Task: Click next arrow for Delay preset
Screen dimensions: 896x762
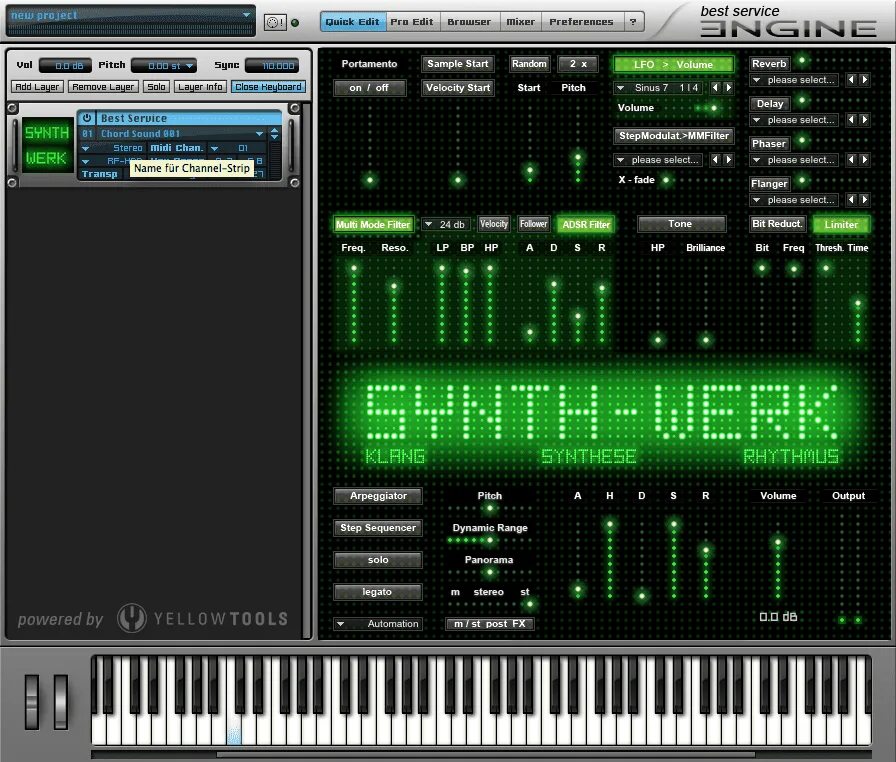Action: tap(865, 119)
